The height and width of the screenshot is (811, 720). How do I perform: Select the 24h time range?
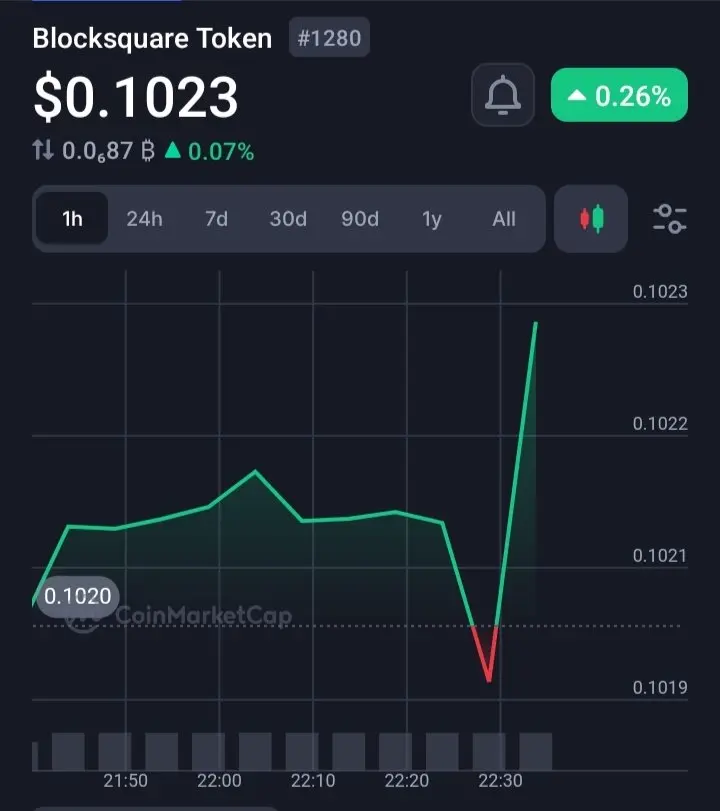pyautogui.click(x=144, y=219)
